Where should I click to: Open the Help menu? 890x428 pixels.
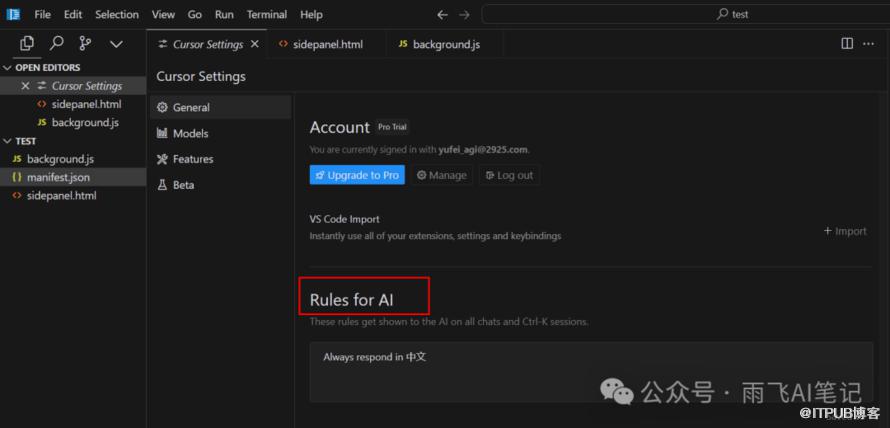click(x=312, y=15)
